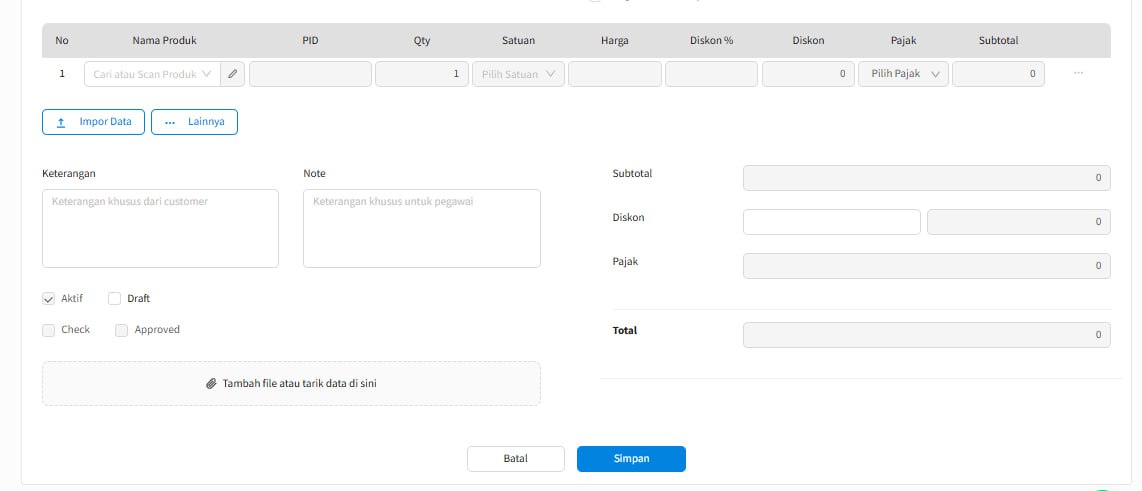Click the summary Diskon amount field showing 0
Image resolution: width=1142 pixels, height=491 pixels.
click(1019, 222)
